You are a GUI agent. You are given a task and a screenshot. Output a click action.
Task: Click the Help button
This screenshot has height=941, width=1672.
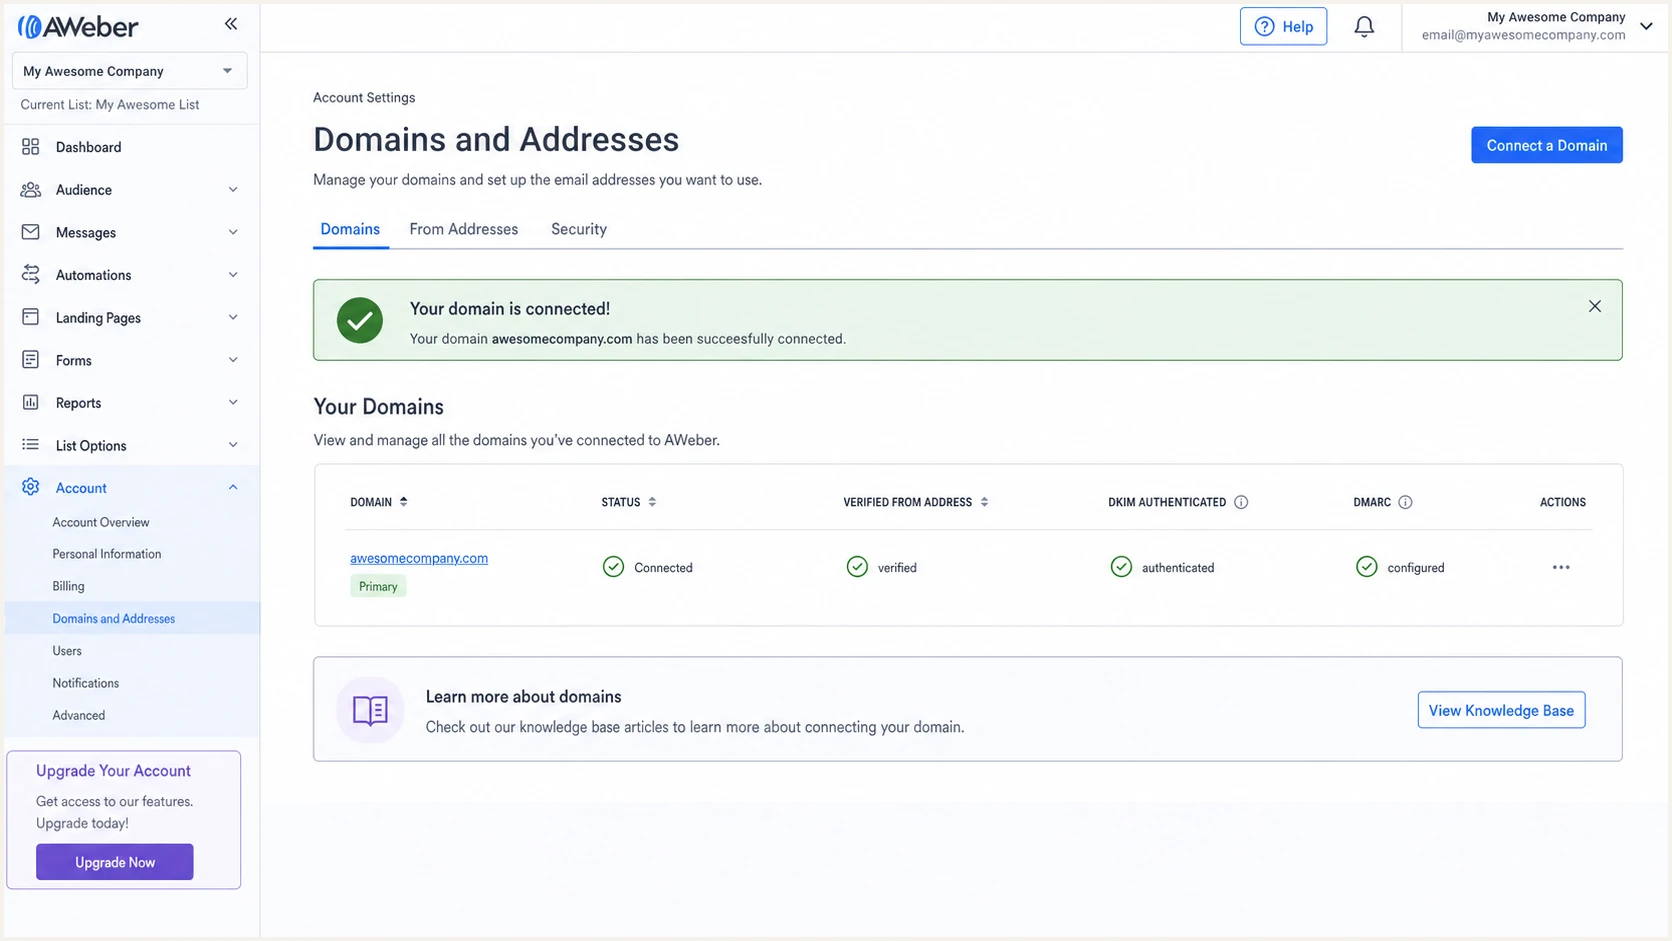[x=1283, y=26]
